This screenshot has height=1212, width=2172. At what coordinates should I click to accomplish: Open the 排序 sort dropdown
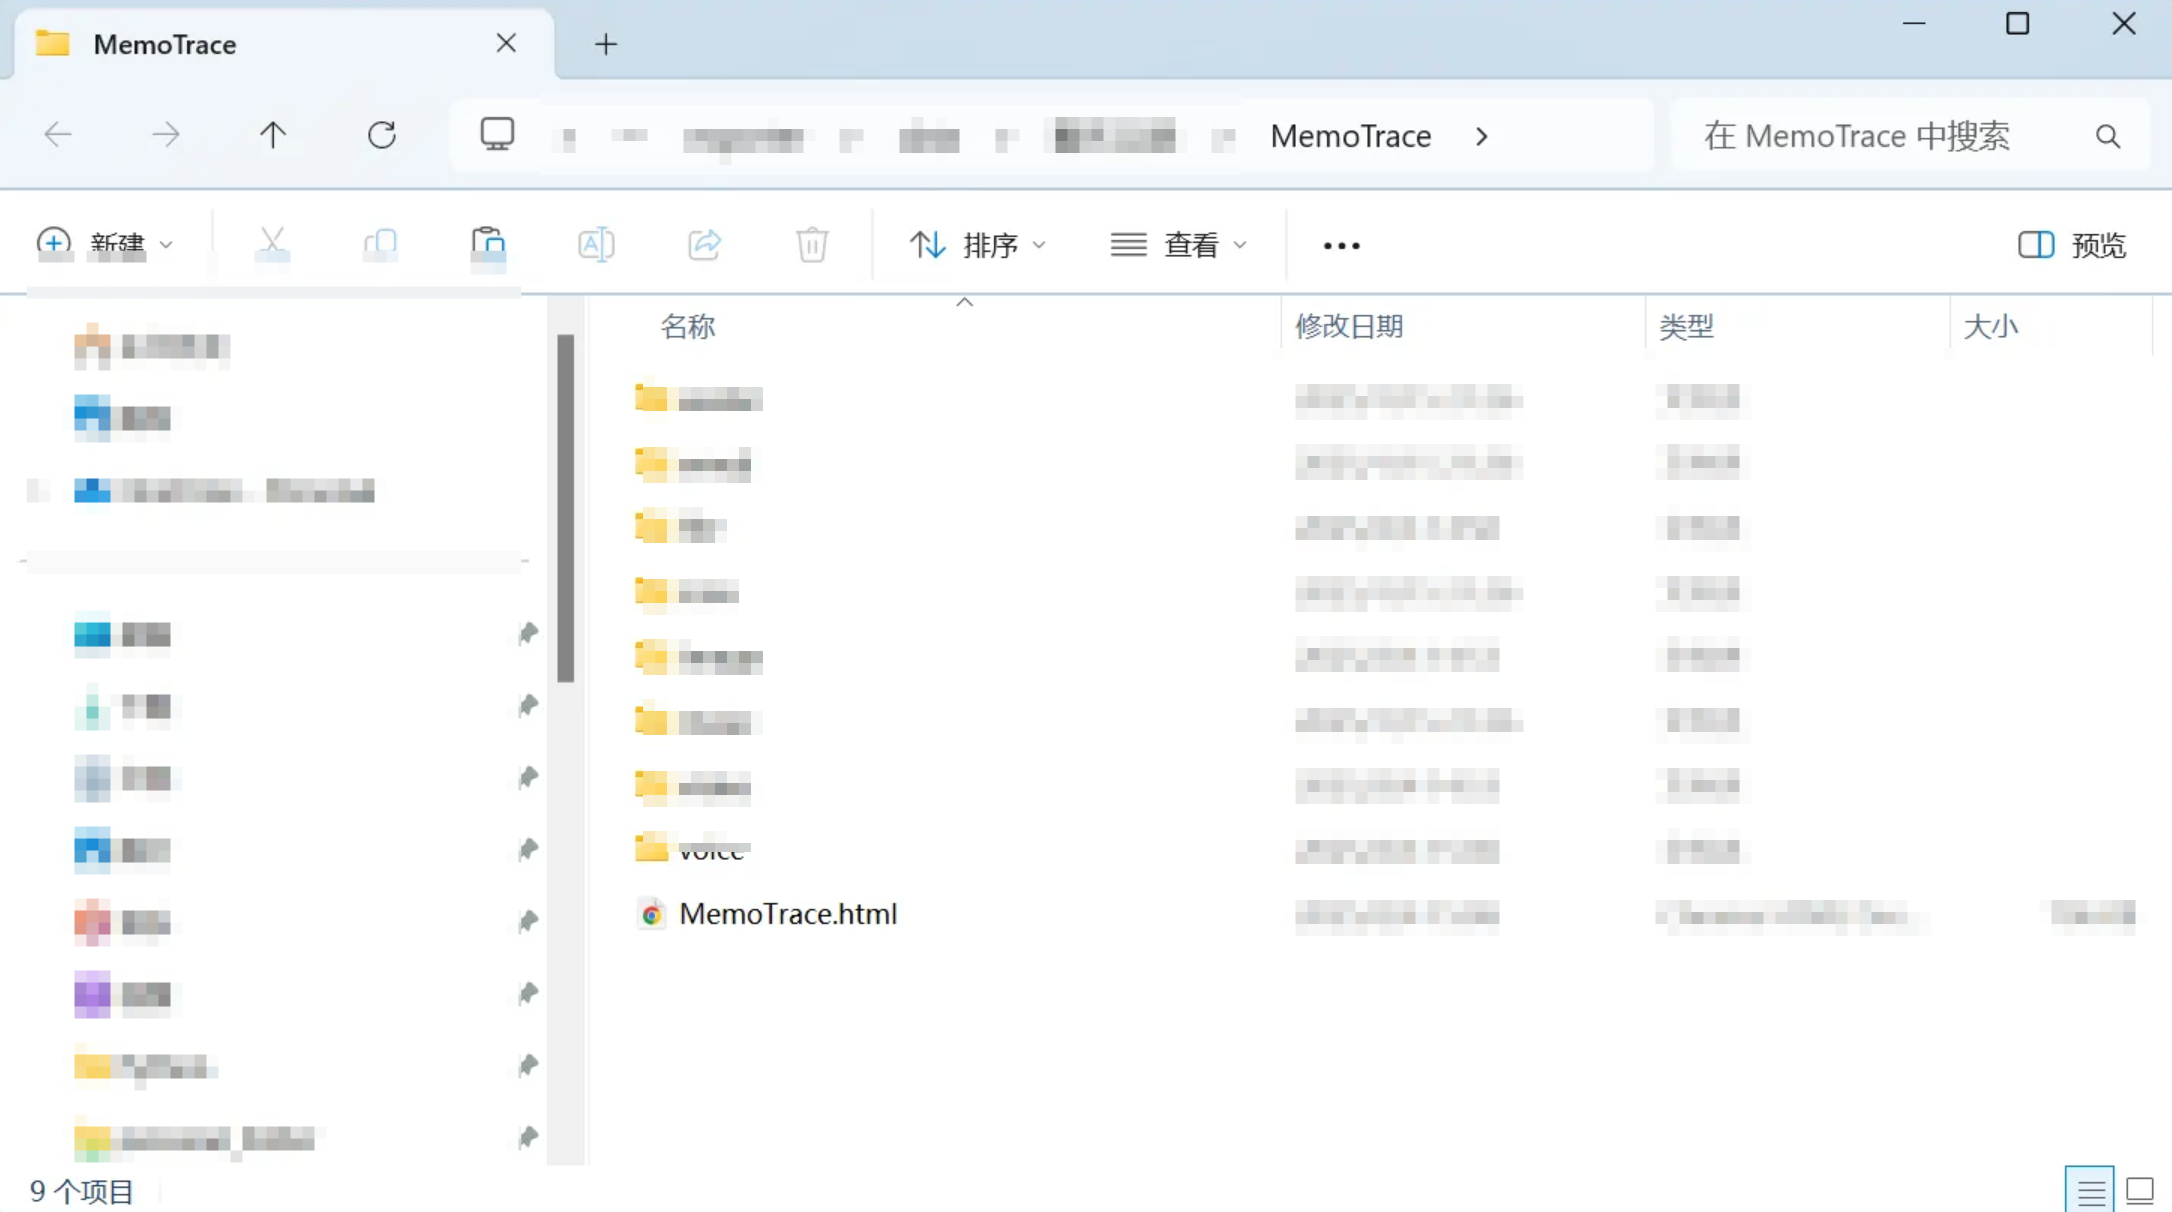pyautogui.click(x=978, y=245)
